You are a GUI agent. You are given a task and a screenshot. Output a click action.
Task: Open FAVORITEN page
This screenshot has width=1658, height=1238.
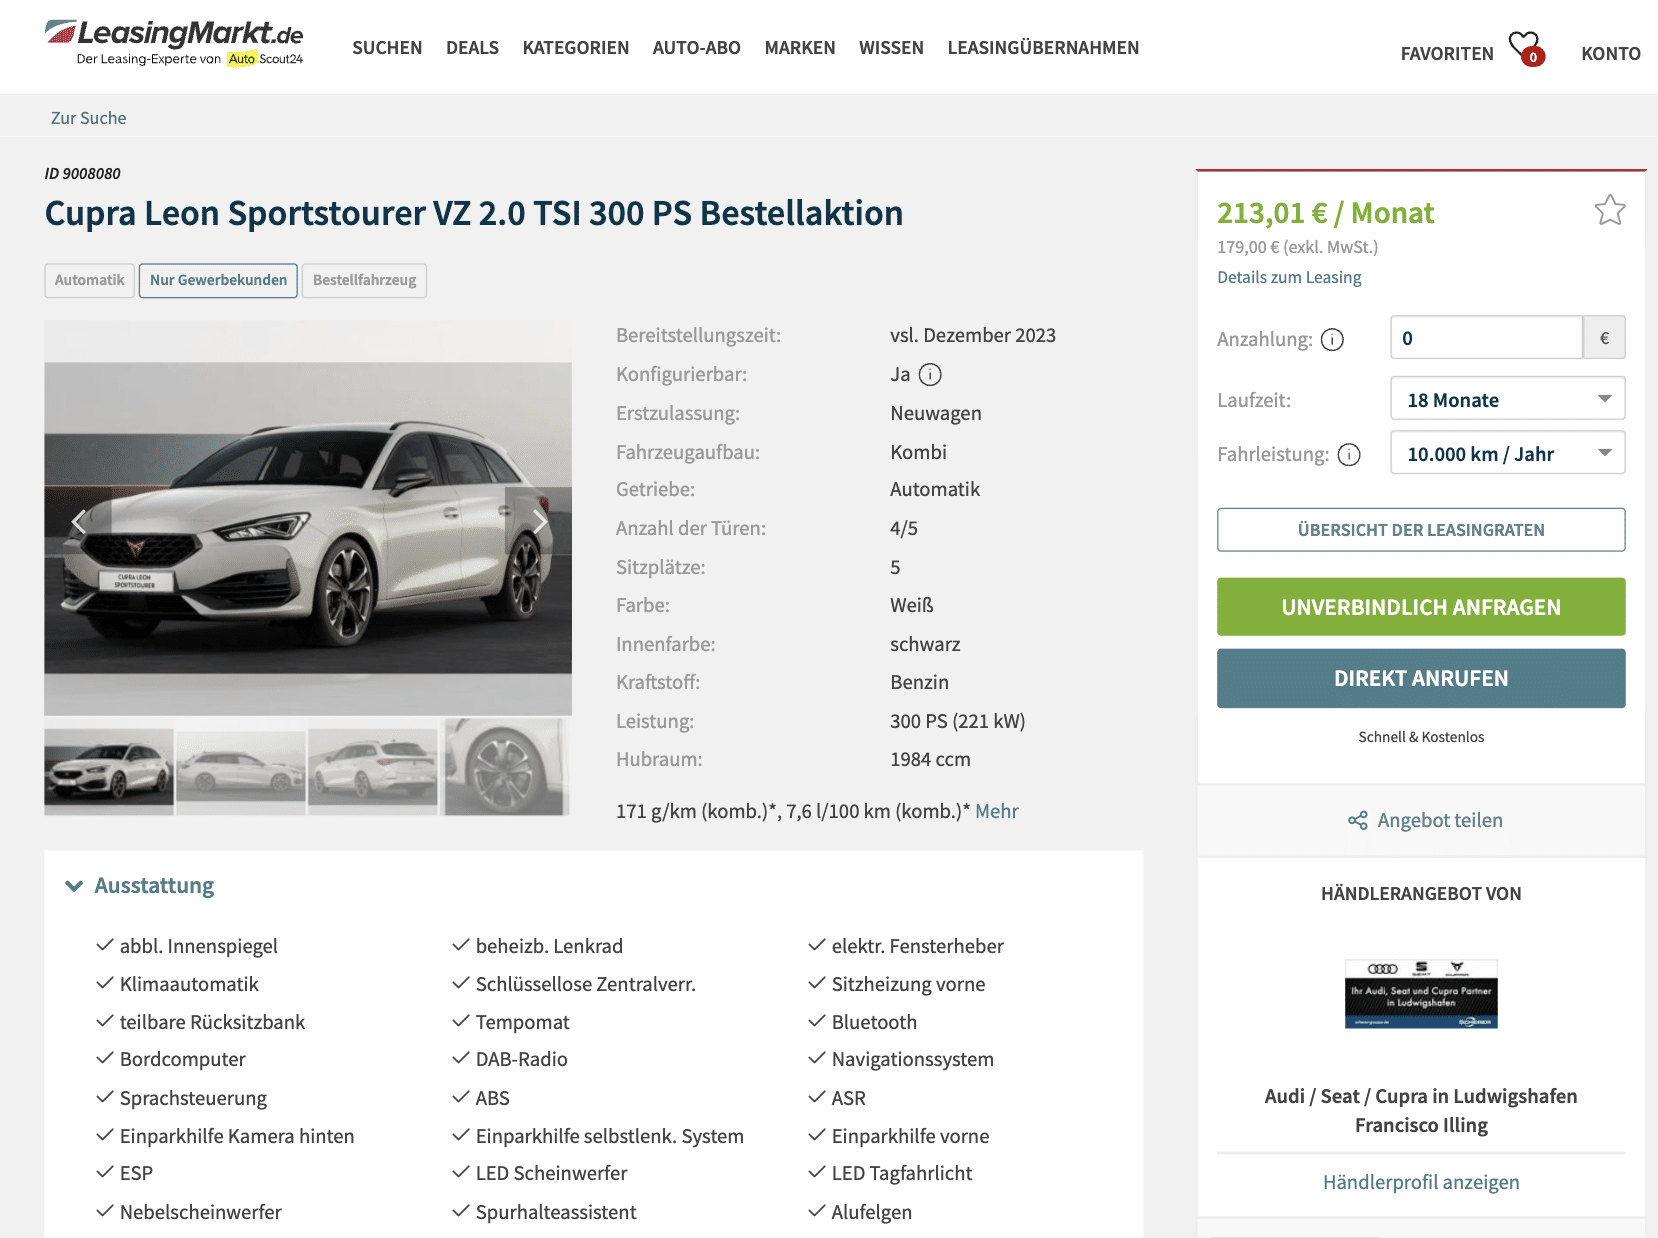coord(1447,54)
